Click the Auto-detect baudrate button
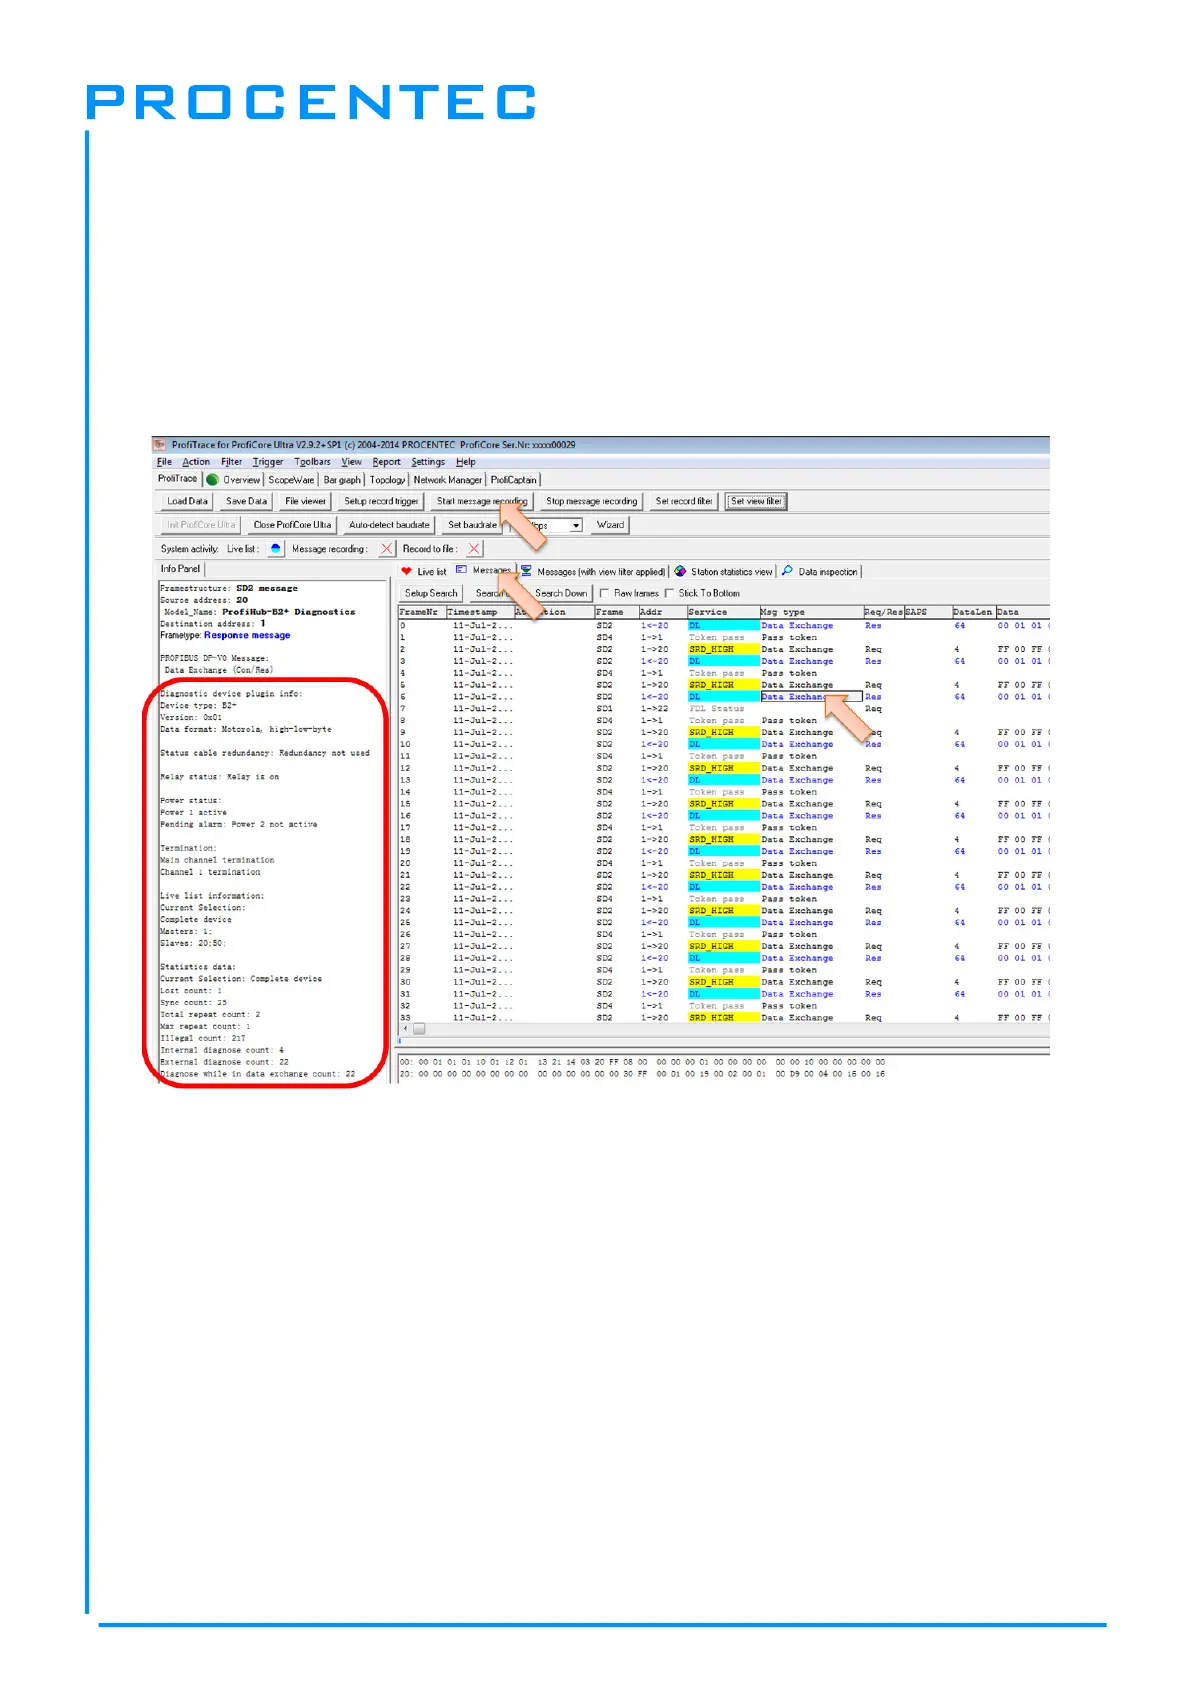1190x1684 pixels. (389, 525)
